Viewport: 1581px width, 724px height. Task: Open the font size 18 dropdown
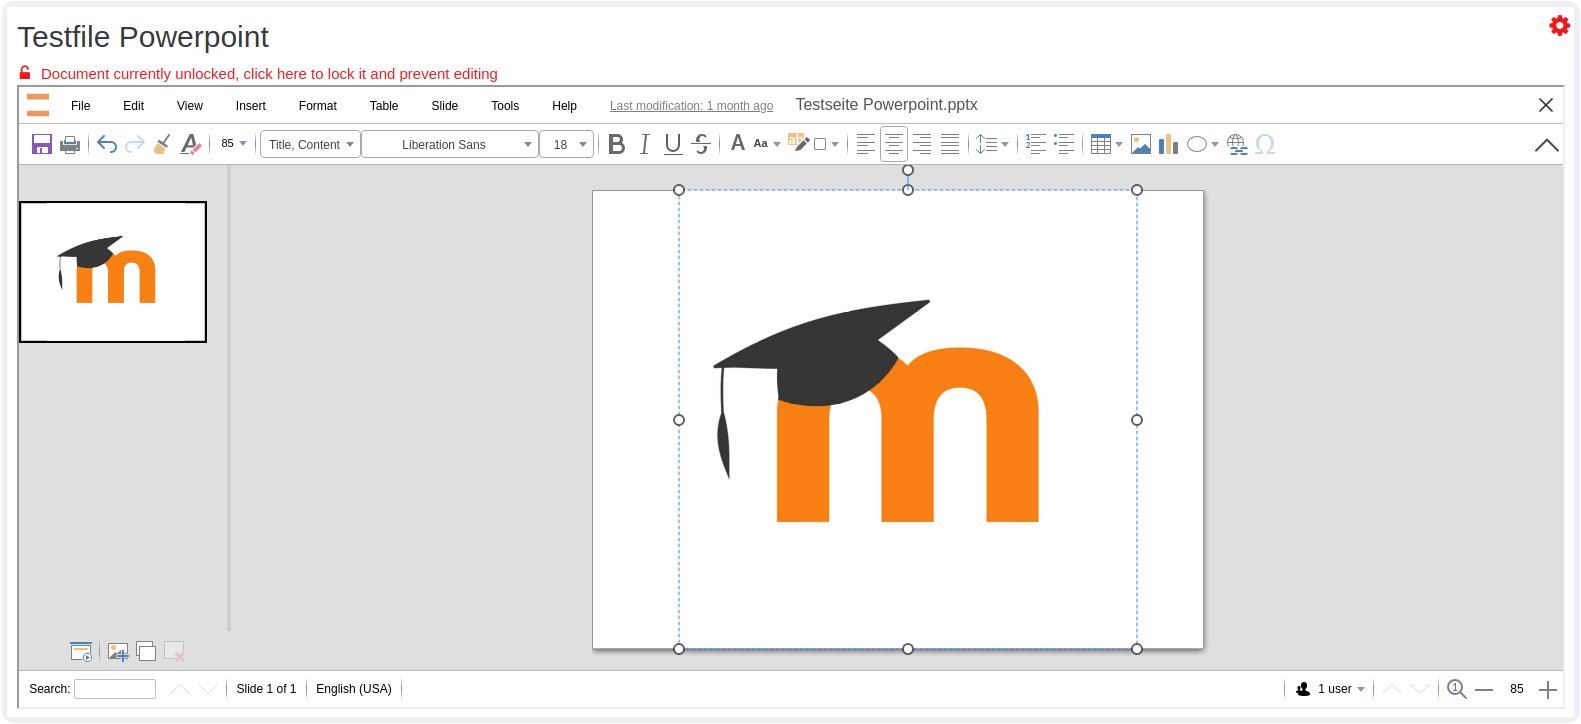pyautogui.click(x=566, y=144)
